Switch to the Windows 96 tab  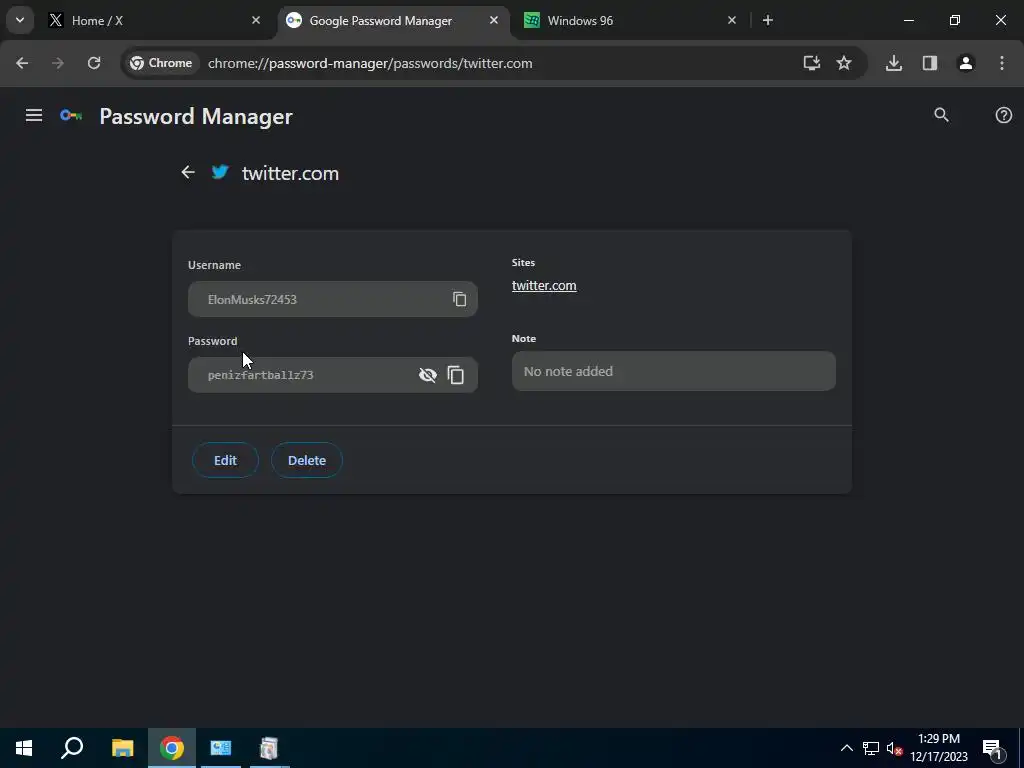[x=631, y=20]
